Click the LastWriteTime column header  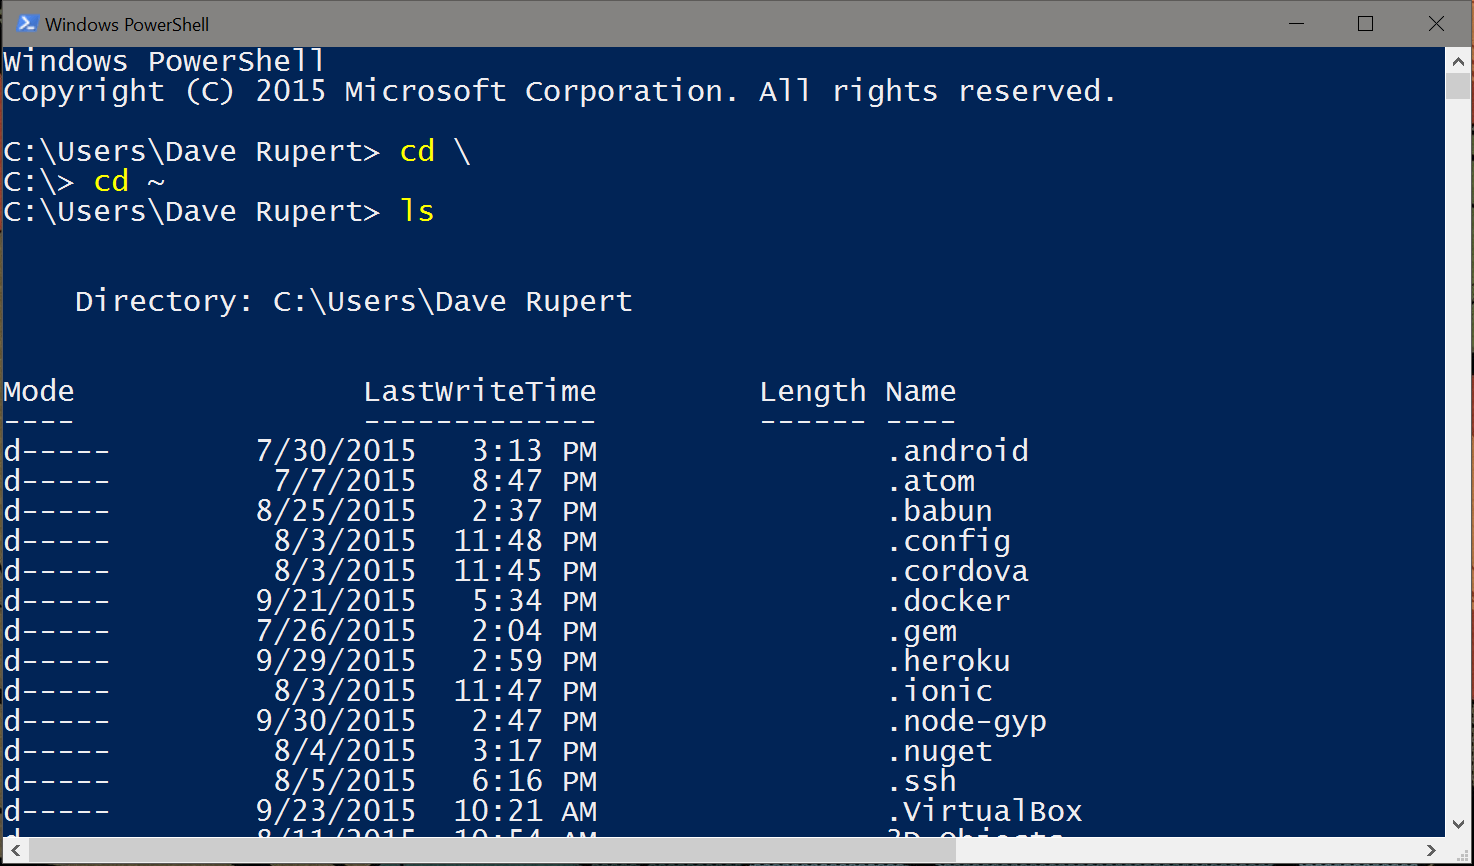(479, 391)
